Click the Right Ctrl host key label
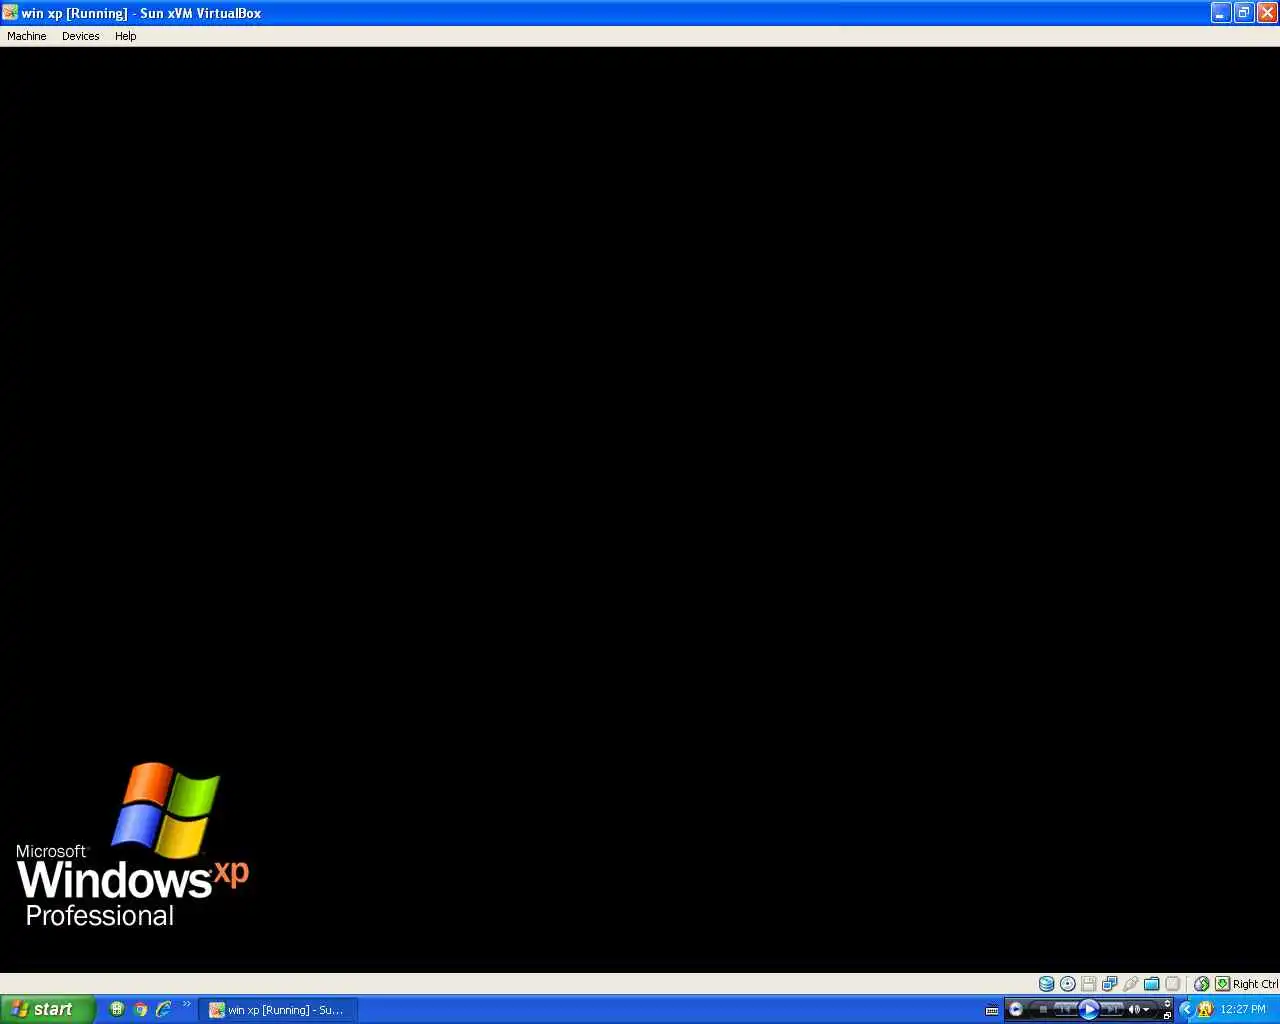Viewport: 1280px width, 1024px height. click(1255, 984)
